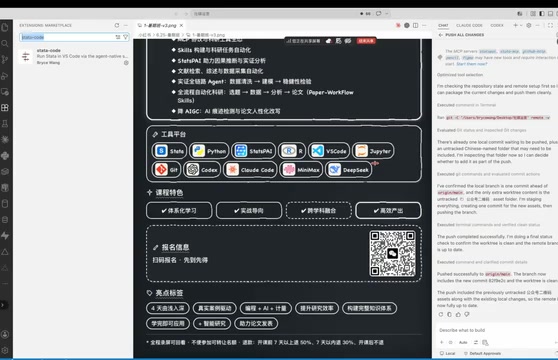Image resolution: width=558 pixels, height=360 pixels.
Task: Click the Start them now link
Action: click(x=472, y=64)
